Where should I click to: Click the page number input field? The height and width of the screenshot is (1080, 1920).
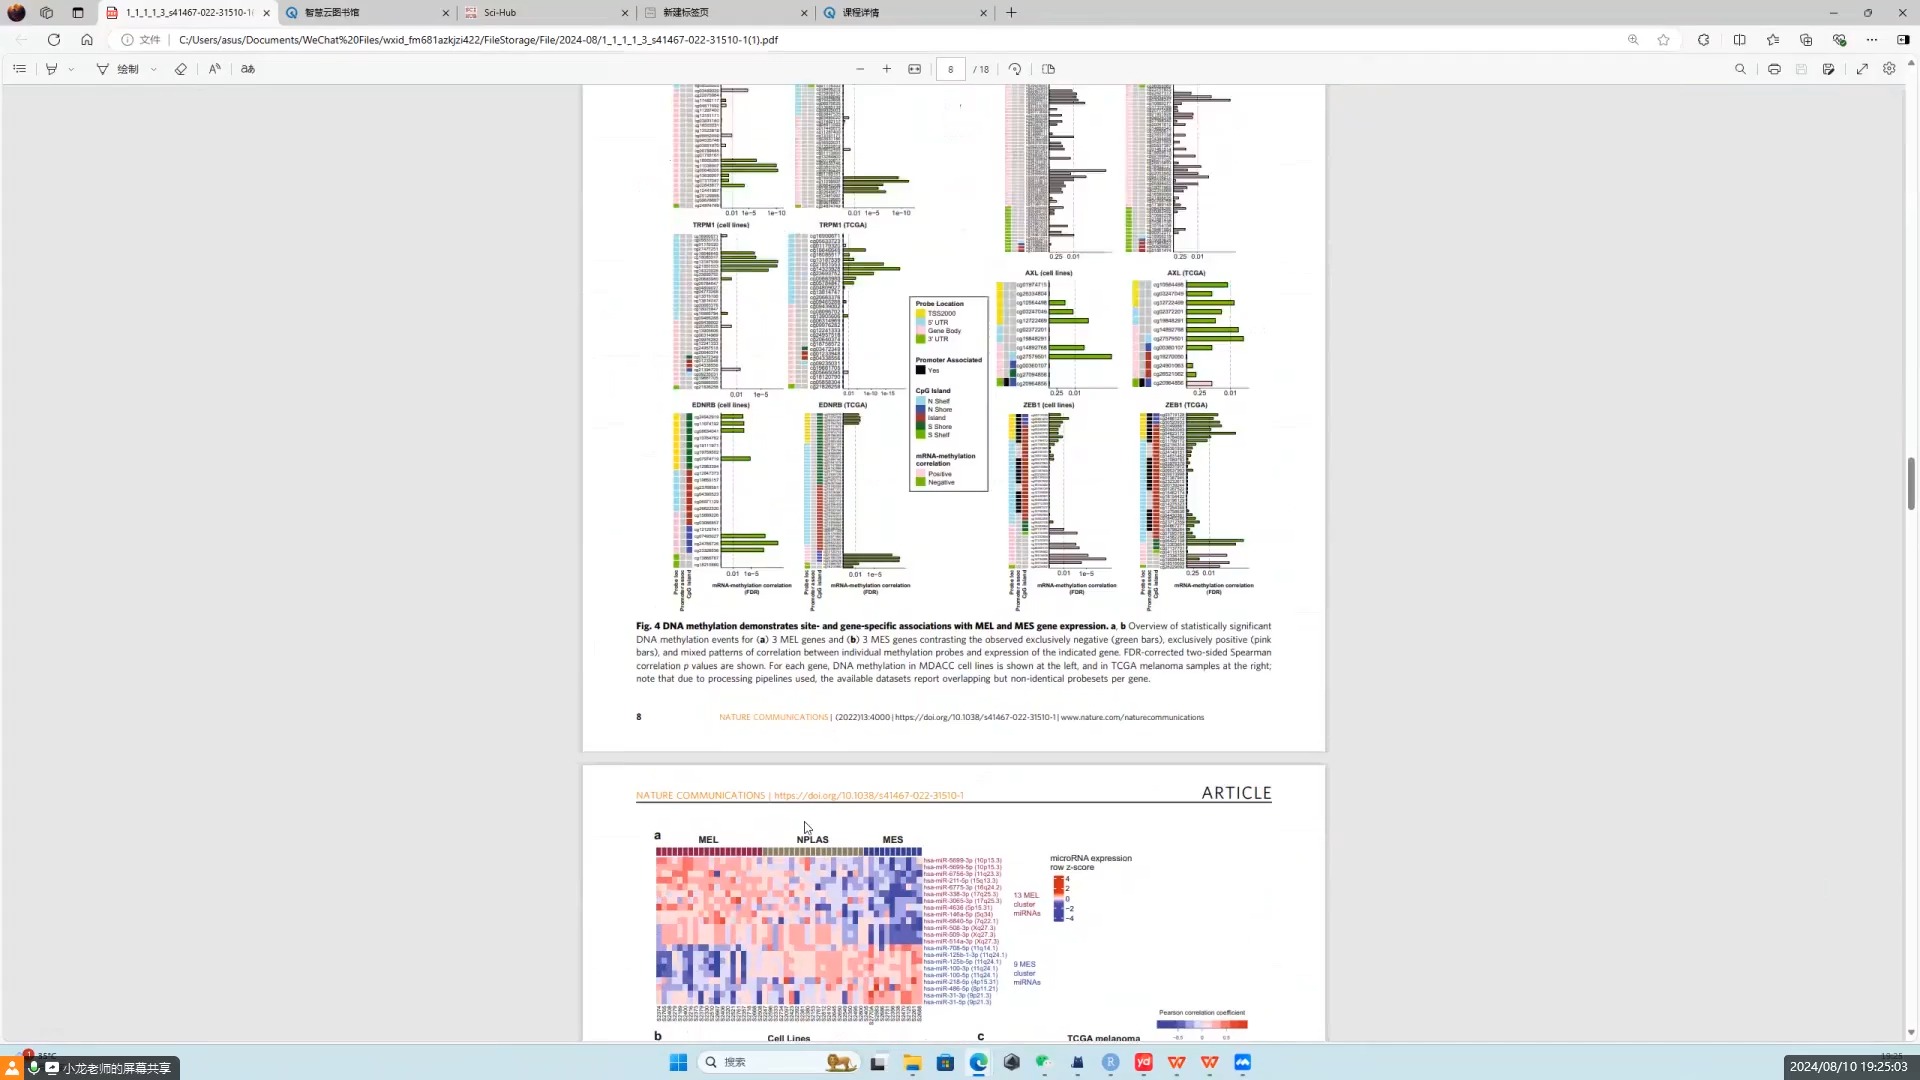(950, 69)
